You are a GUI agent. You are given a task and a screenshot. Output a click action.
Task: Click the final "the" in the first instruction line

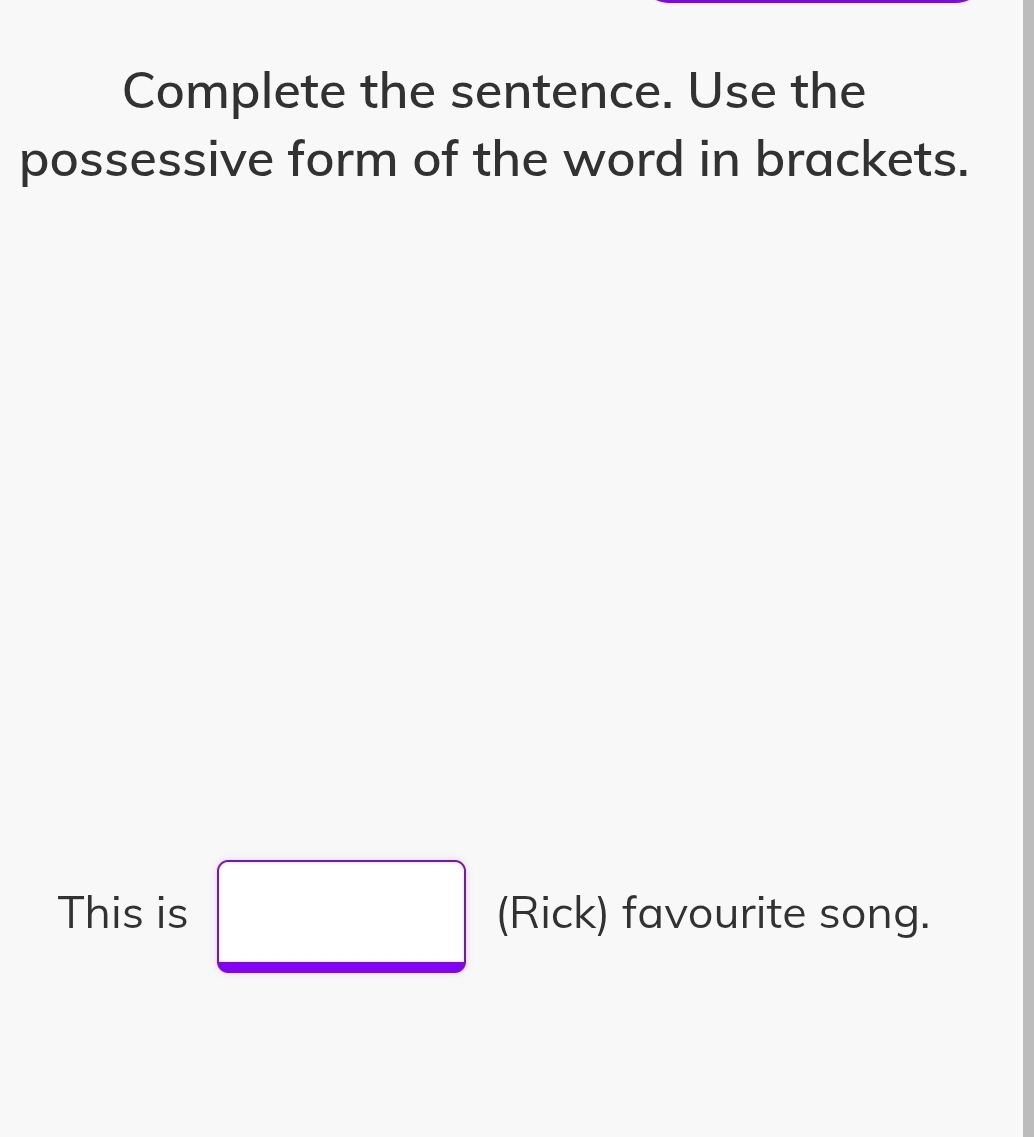(829, 92)
